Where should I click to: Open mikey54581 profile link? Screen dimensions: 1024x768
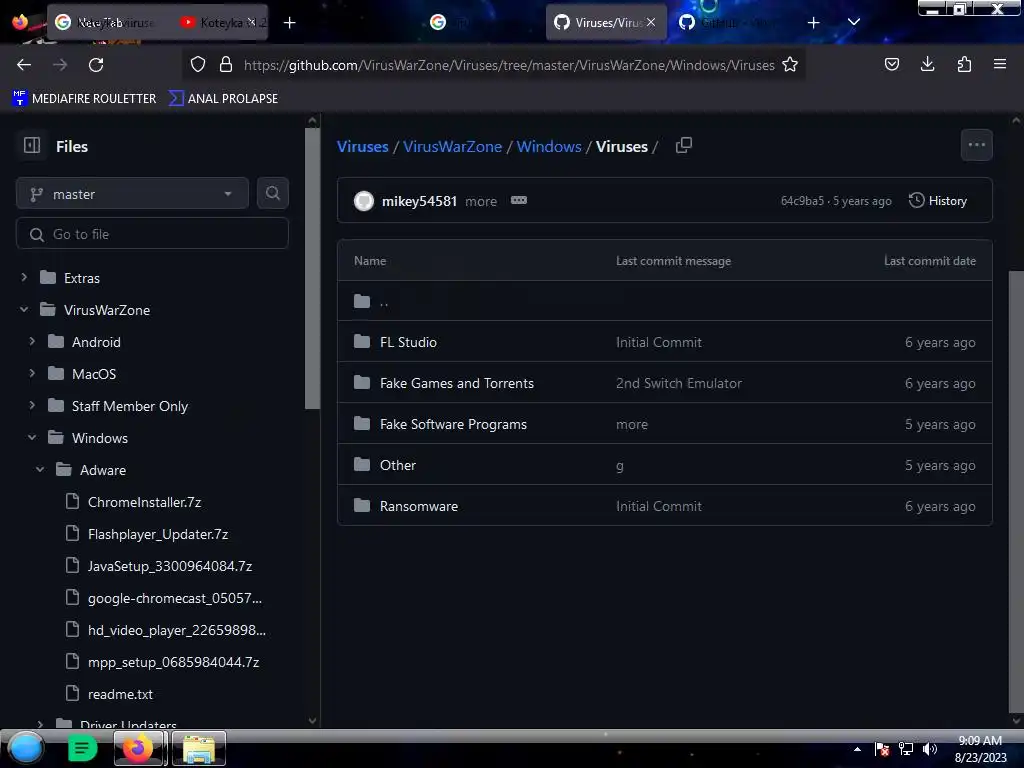pos(419,201)
